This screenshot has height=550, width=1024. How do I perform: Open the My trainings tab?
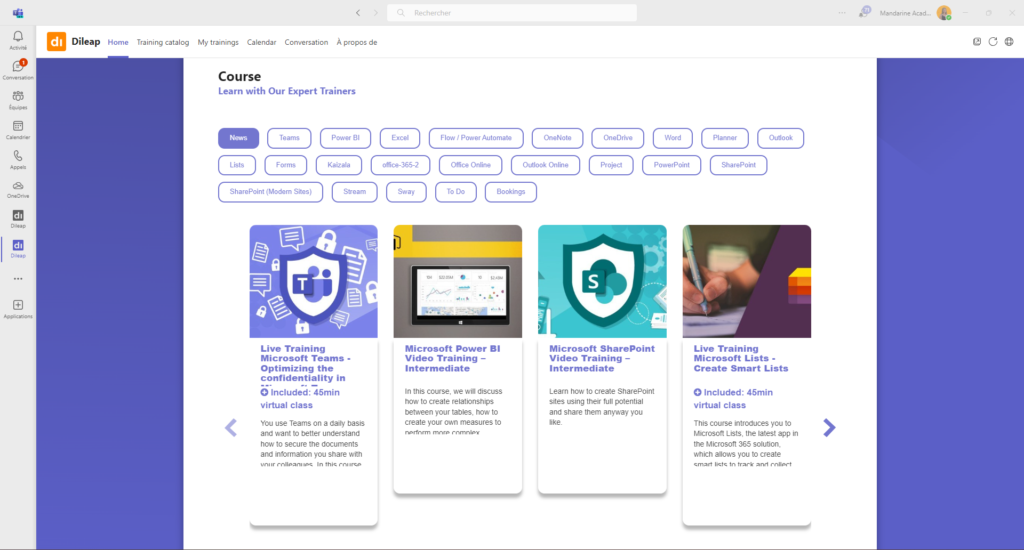click(x=218, y=42)
